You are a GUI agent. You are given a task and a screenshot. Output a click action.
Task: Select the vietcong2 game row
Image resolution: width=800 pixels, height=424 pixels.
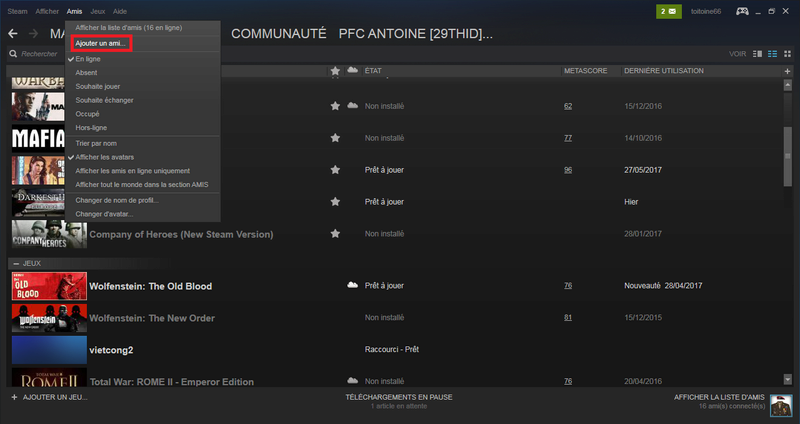(397, 350)
